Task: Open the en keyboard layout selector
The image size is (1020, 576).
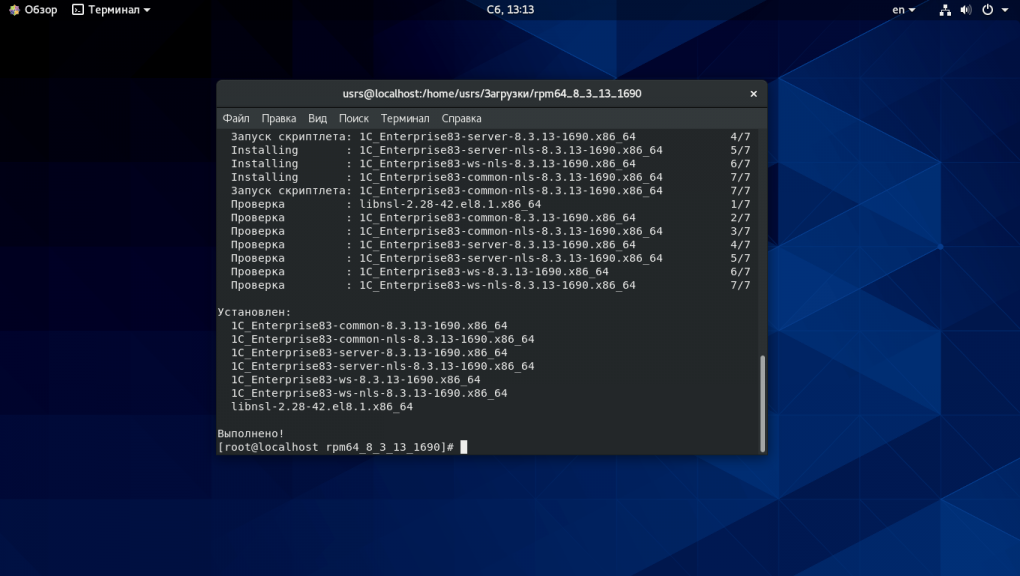Action: tap(903, 10)
